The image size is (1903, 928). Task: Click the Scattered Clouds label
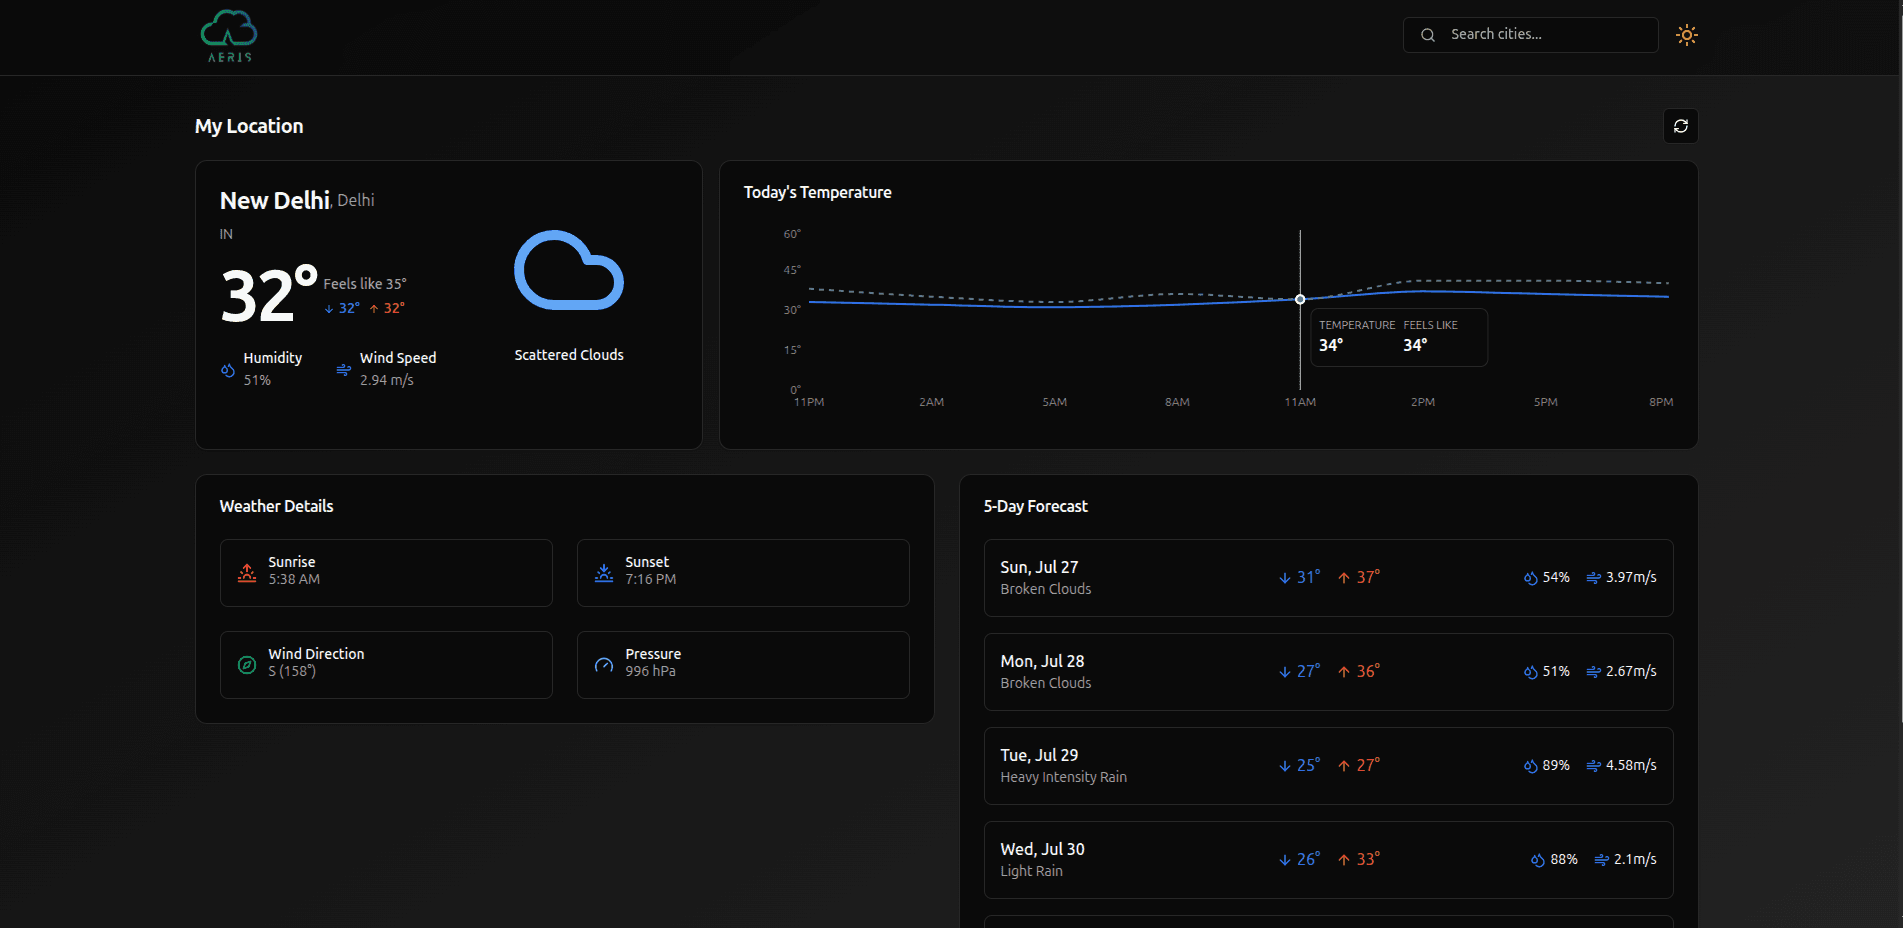tap(569, 355)
